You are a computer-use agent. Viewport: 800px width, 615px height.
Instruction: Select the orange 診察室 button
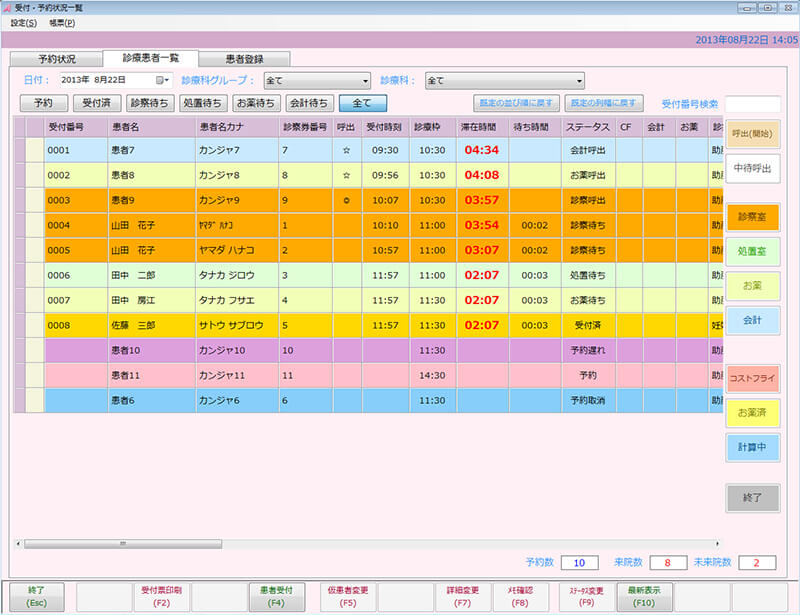pyautogui.click(x=753, y=217)
